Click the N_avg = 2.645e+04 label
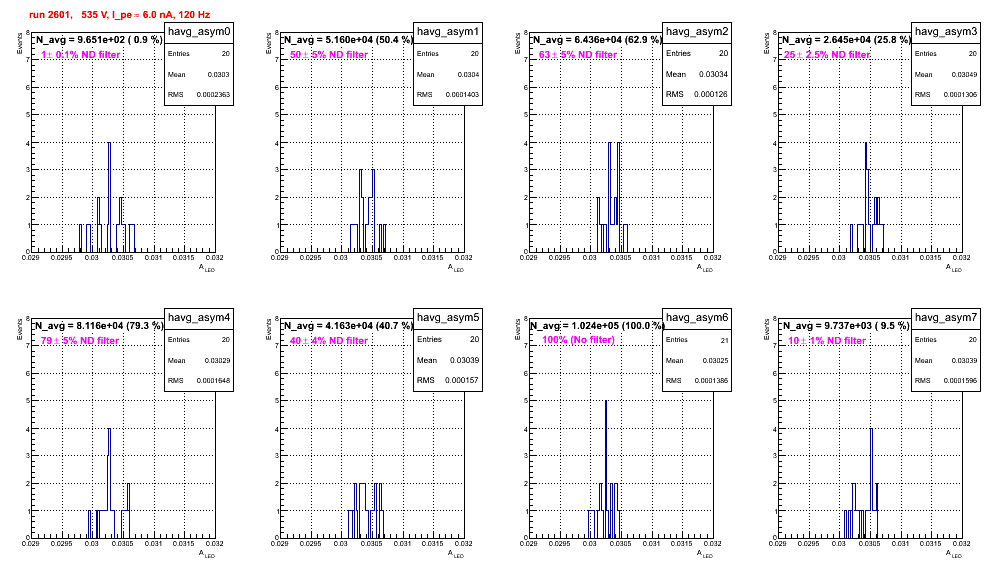Screen dimensions: 996x572 point(846,39)
